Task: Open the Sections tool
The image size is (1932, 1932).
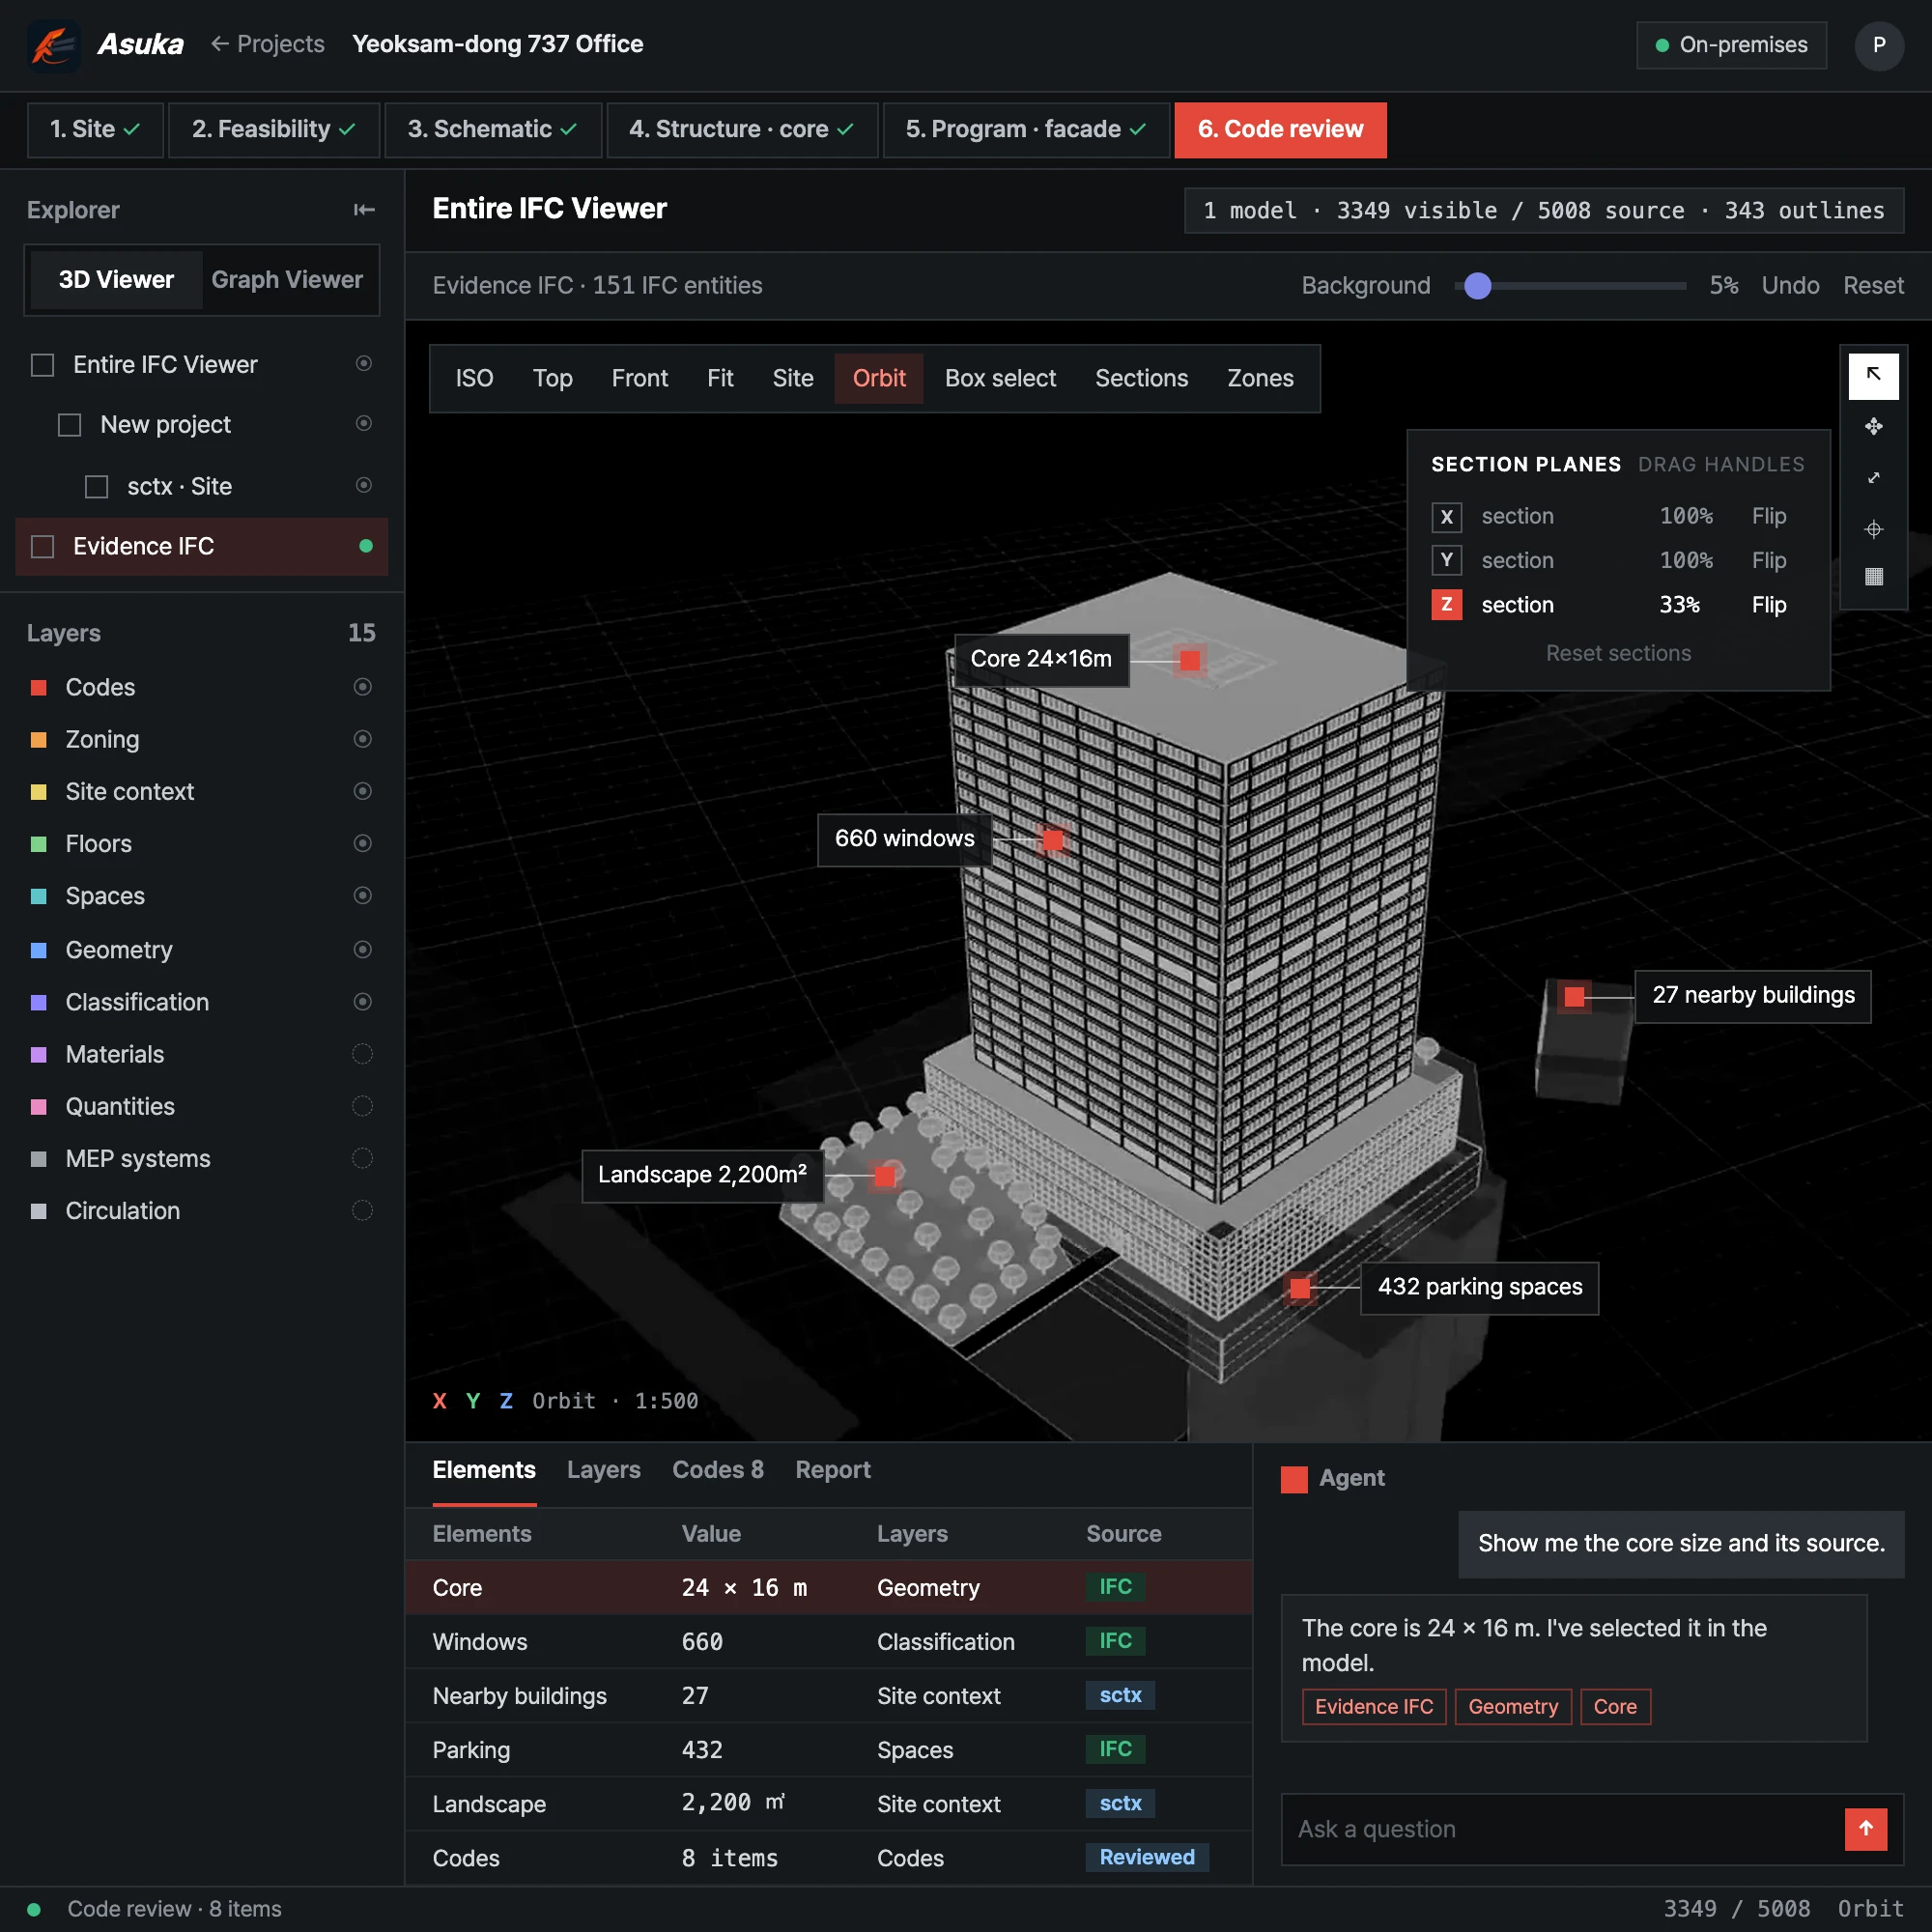Action: tap(1141, 378)
